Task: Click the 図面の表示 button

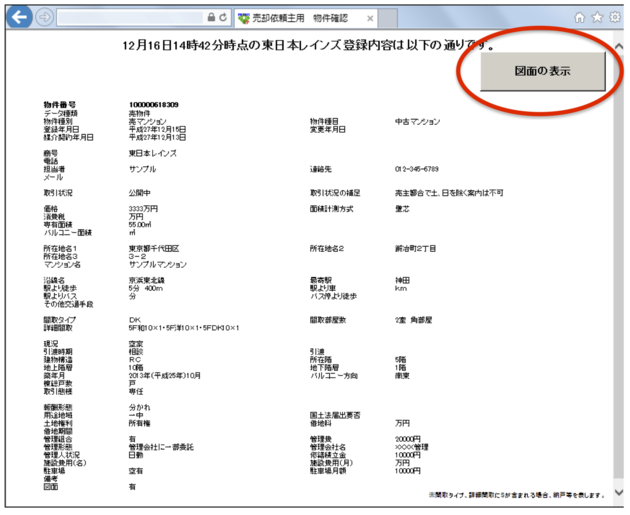Action: 542,71
